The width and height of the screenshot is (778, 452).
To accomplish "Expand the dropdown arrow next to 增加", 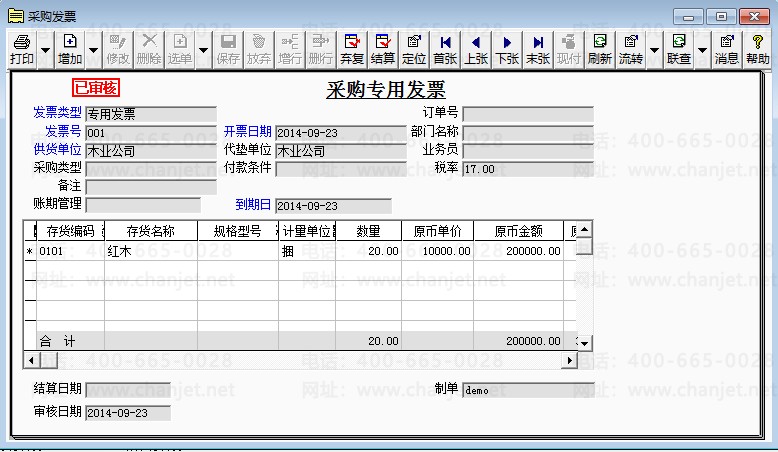I will tap(93, 50).
